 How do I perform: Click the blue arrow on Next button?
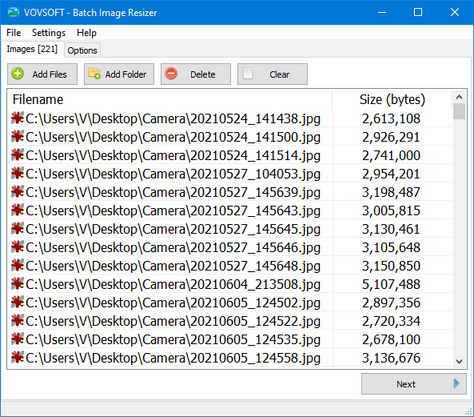coord(457,383)
